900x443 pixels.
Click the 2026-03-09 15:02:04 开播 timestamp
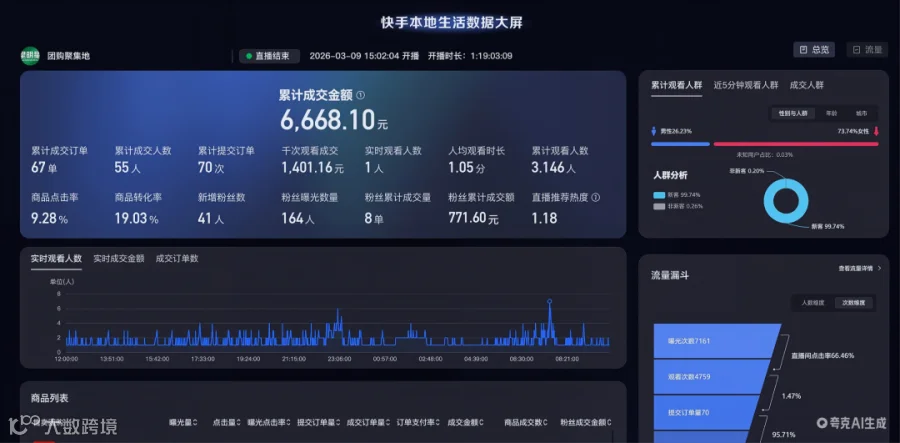coord(364,56)
